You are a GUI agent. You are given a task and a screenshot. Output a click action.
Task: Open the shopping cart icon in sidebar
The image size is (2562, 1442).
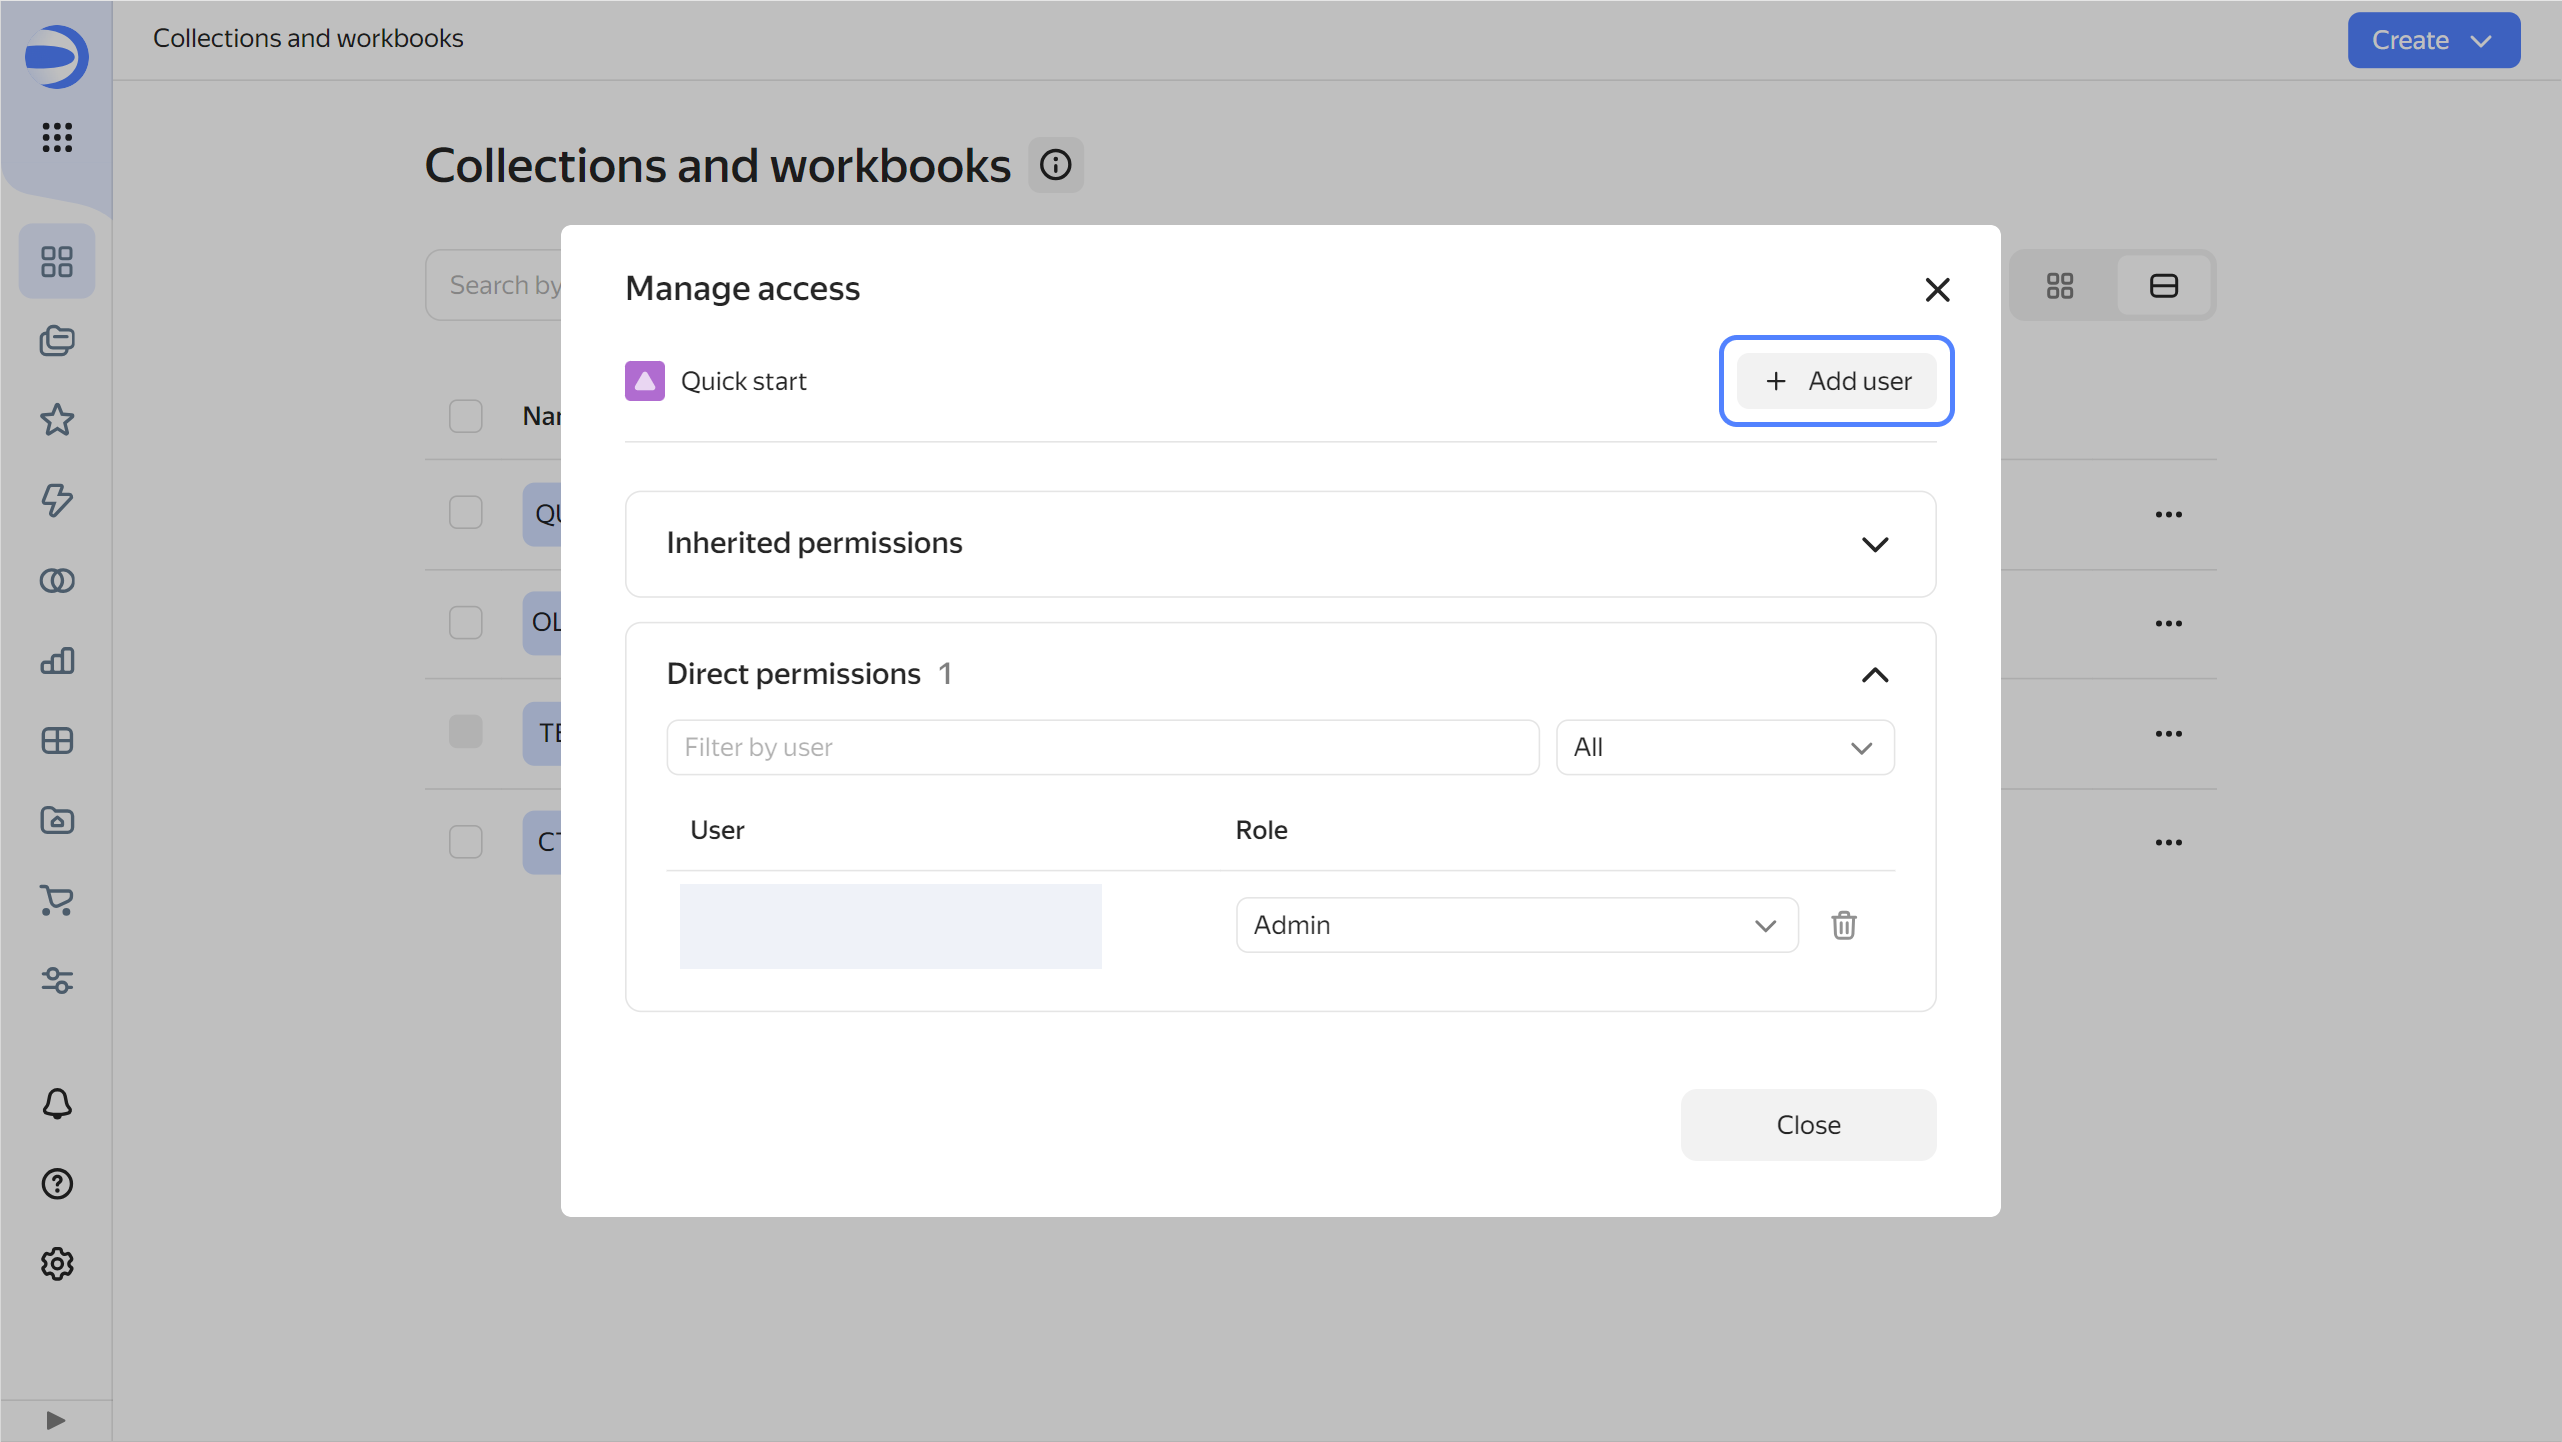[57, 901]
